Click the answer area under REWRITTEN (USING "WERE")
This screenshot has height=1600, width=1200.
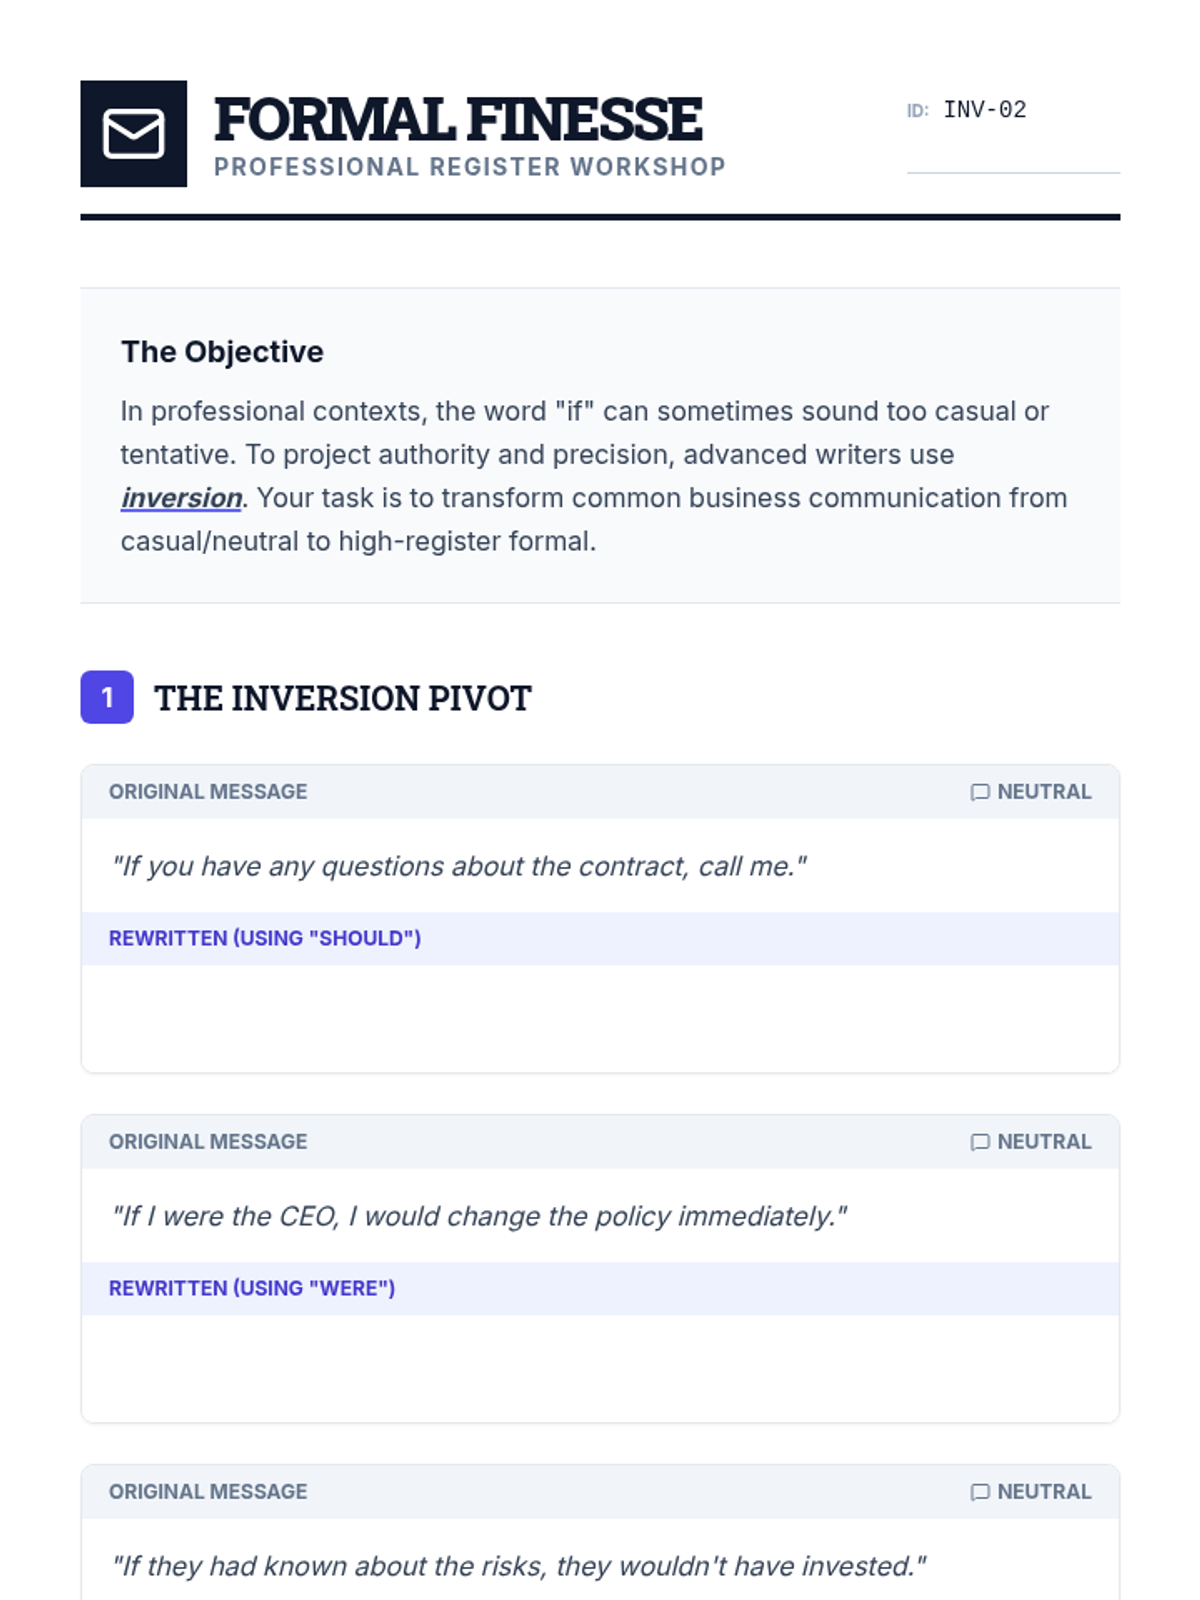(600, 1368)
